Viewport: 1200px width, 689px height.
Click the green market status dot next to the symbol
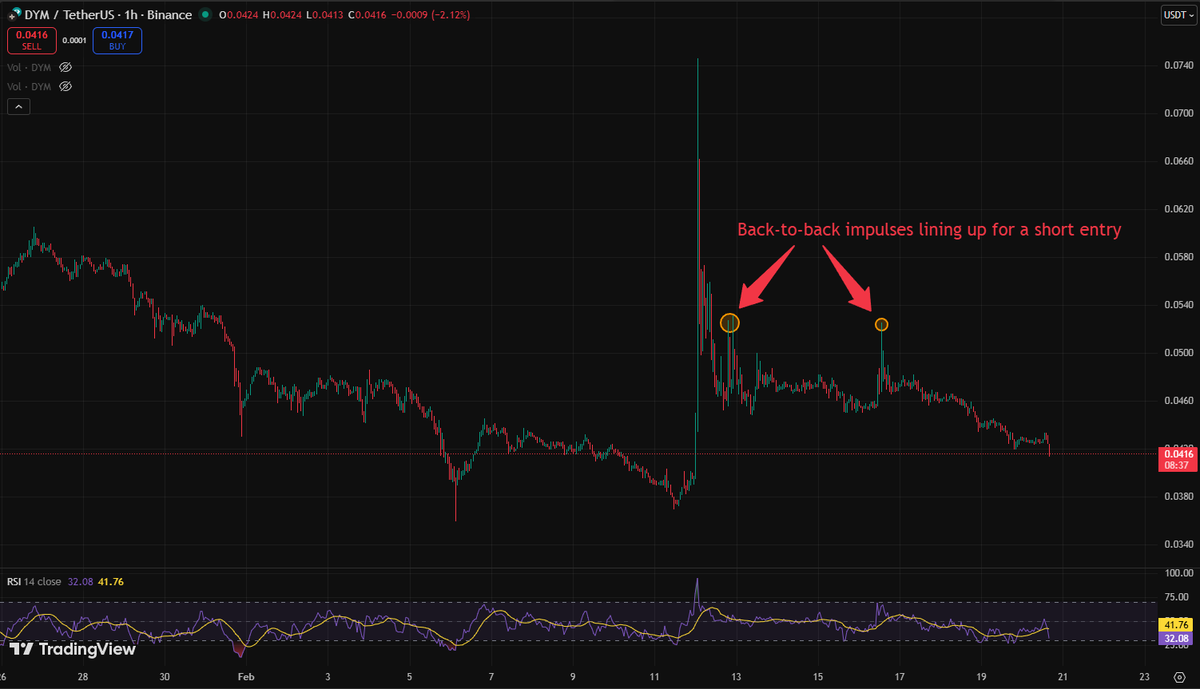(205, 15)
